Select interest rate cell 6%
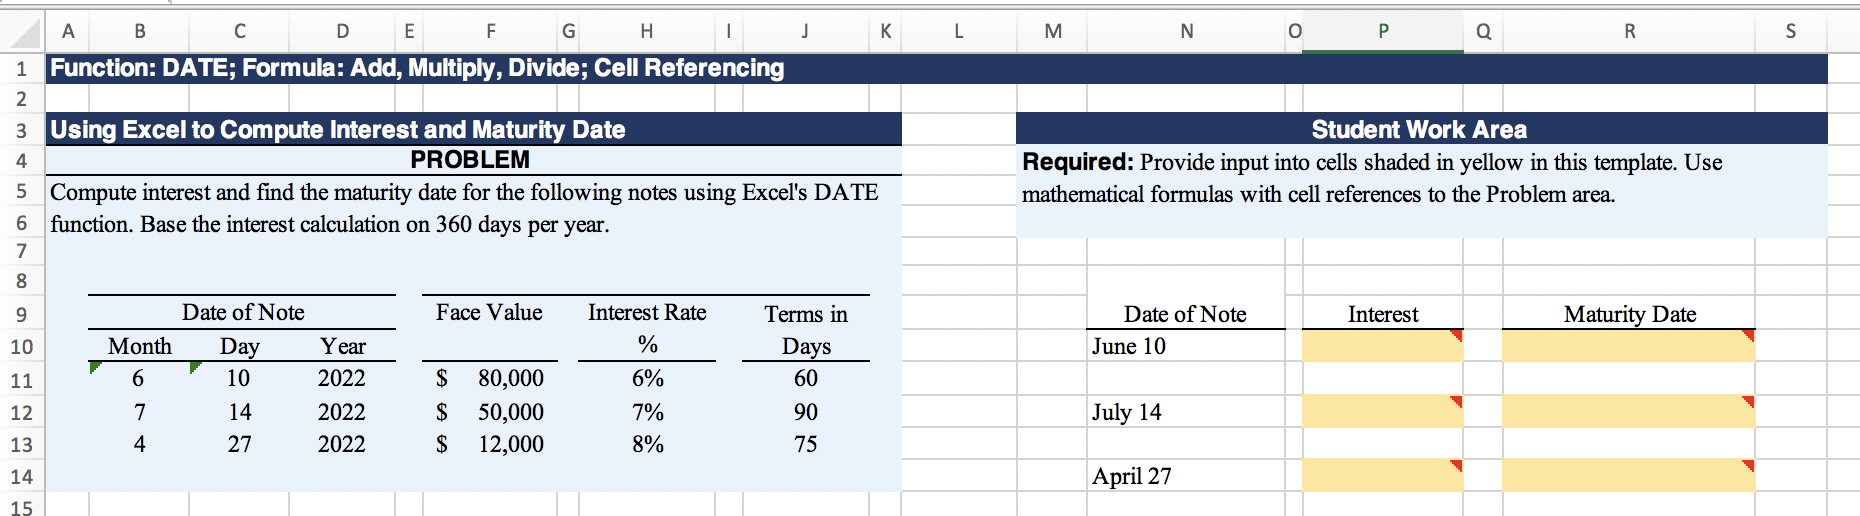1860x516 pixels. click(647, 379)
